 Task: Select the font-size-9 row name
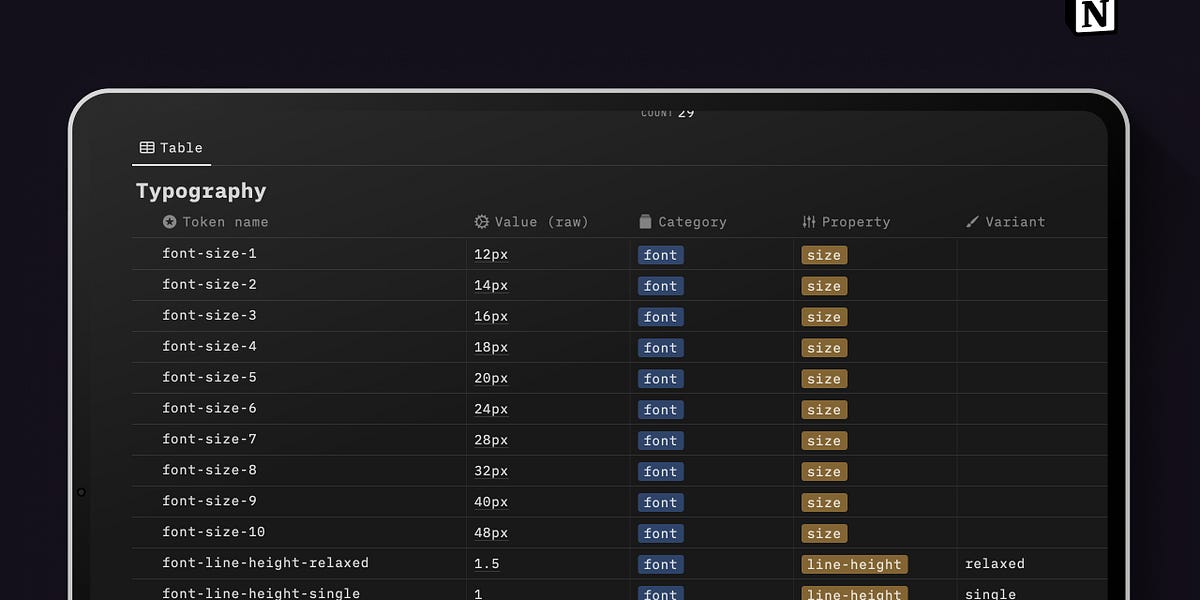210,502
